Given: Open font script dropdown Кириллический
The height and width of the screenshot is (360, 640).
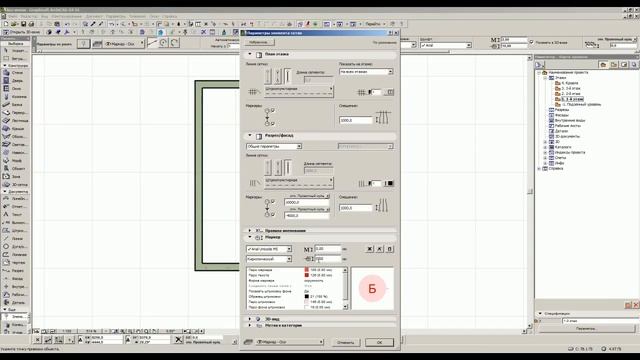Looking at the screenshot, I should click(269, 259).
